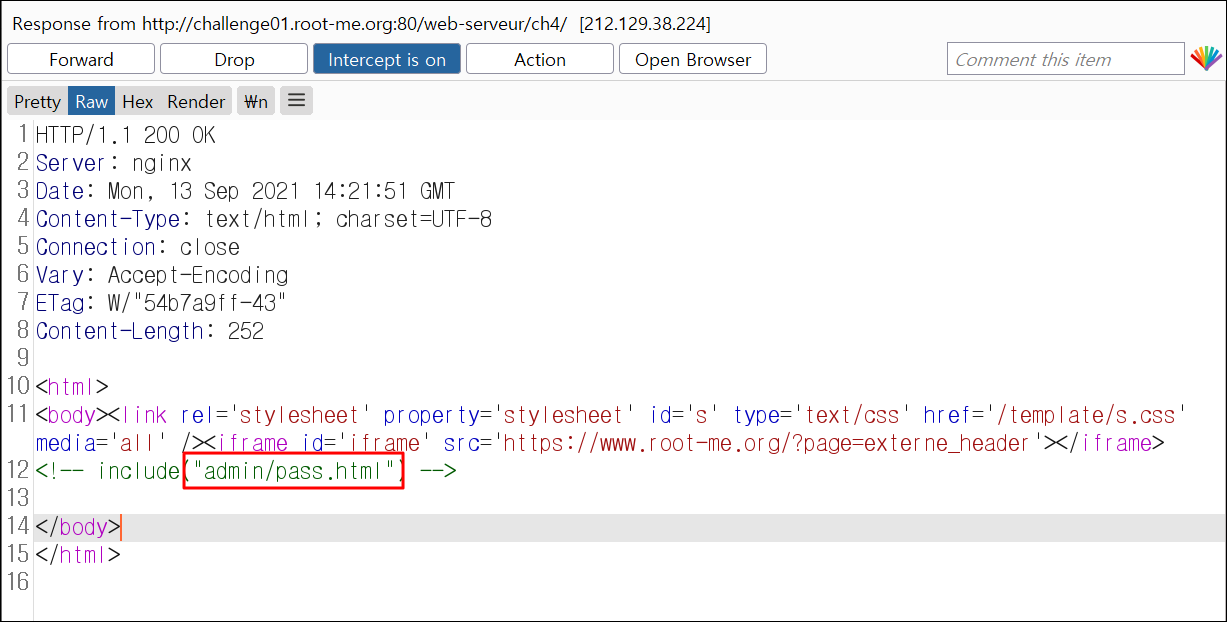Click the Vary: Accept-Encoding header
Screen dimensions: 1227x622
[x=162, y=275]
